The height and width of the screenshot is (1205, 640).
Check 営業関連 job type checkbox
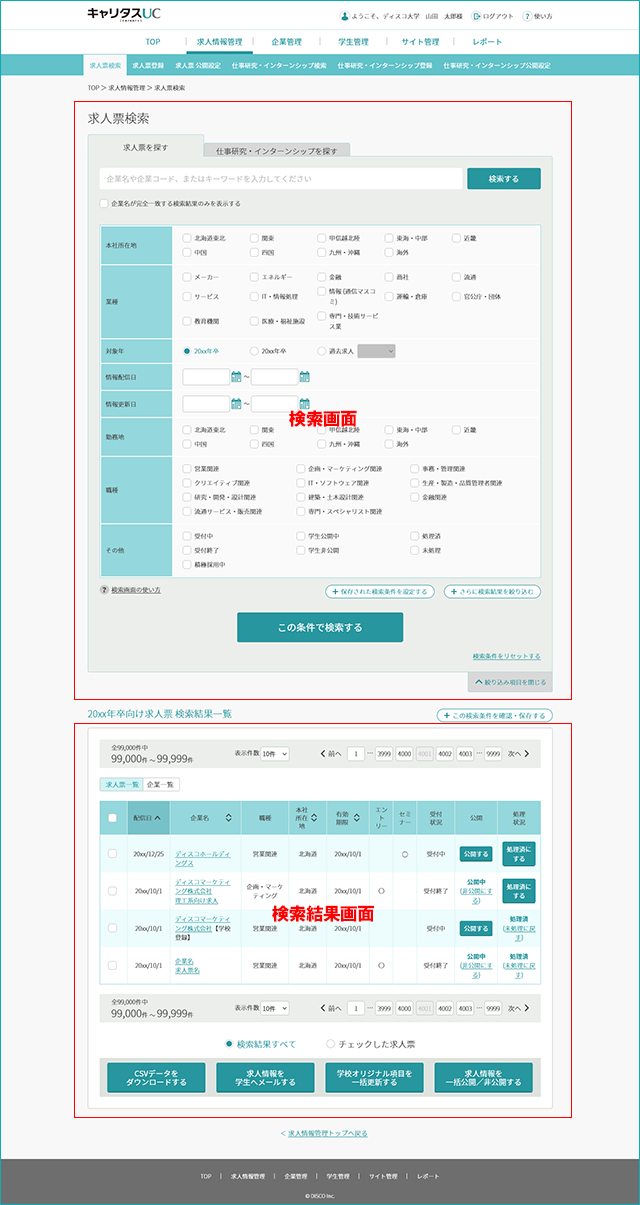click(x=187, y=468)
